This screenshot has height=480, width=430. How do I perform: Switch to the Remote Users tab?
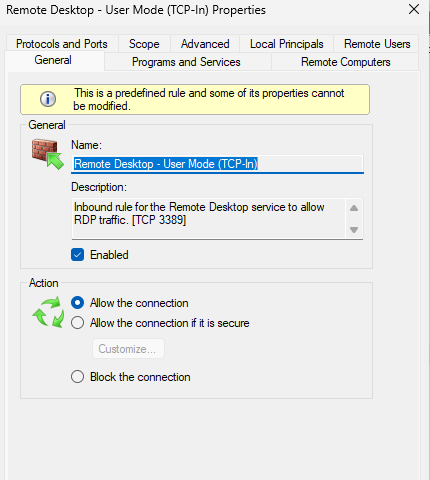click(377, 44)
